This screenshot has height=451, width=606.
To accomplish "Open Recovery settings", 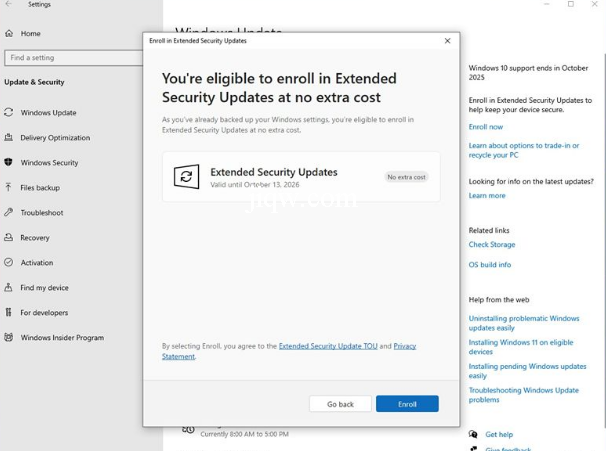I will click(35, 238).
